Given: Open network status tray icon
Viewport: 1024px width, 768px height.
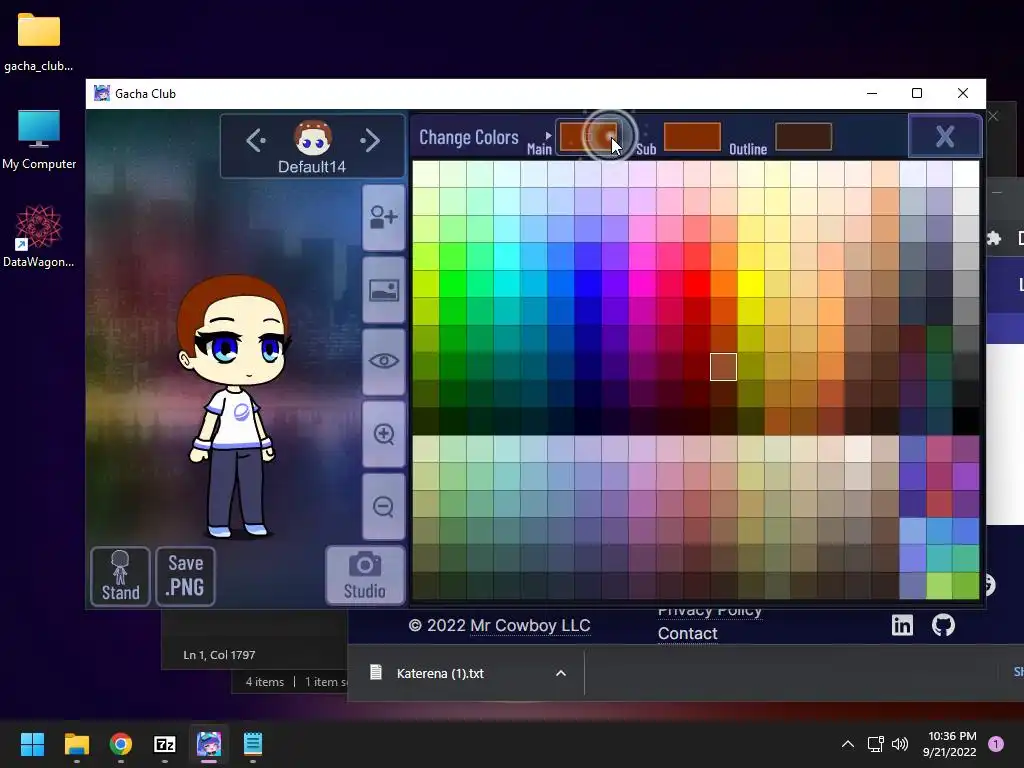Looking at the screenshot, I should (x=875, y=744).
